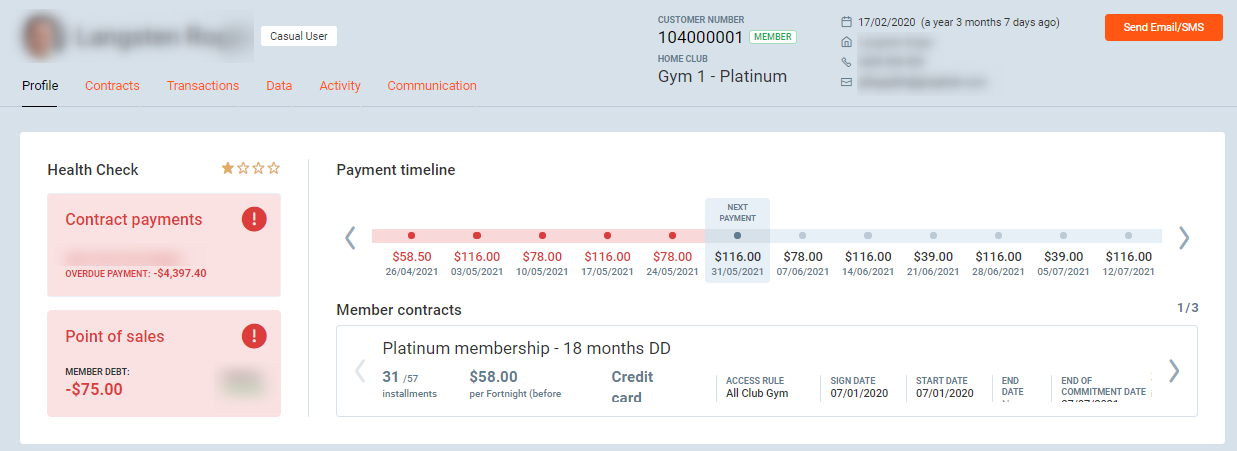Open the Communication tab
The width and height of the screenshot is (1237, 451).
432,86
